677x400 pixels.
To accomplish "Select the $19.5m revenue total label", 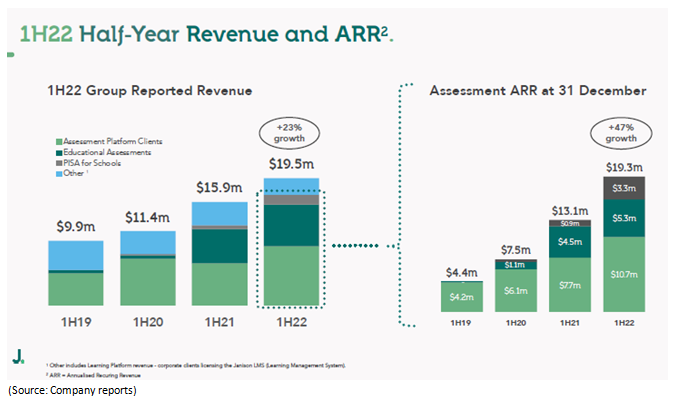I will (290, 164).
